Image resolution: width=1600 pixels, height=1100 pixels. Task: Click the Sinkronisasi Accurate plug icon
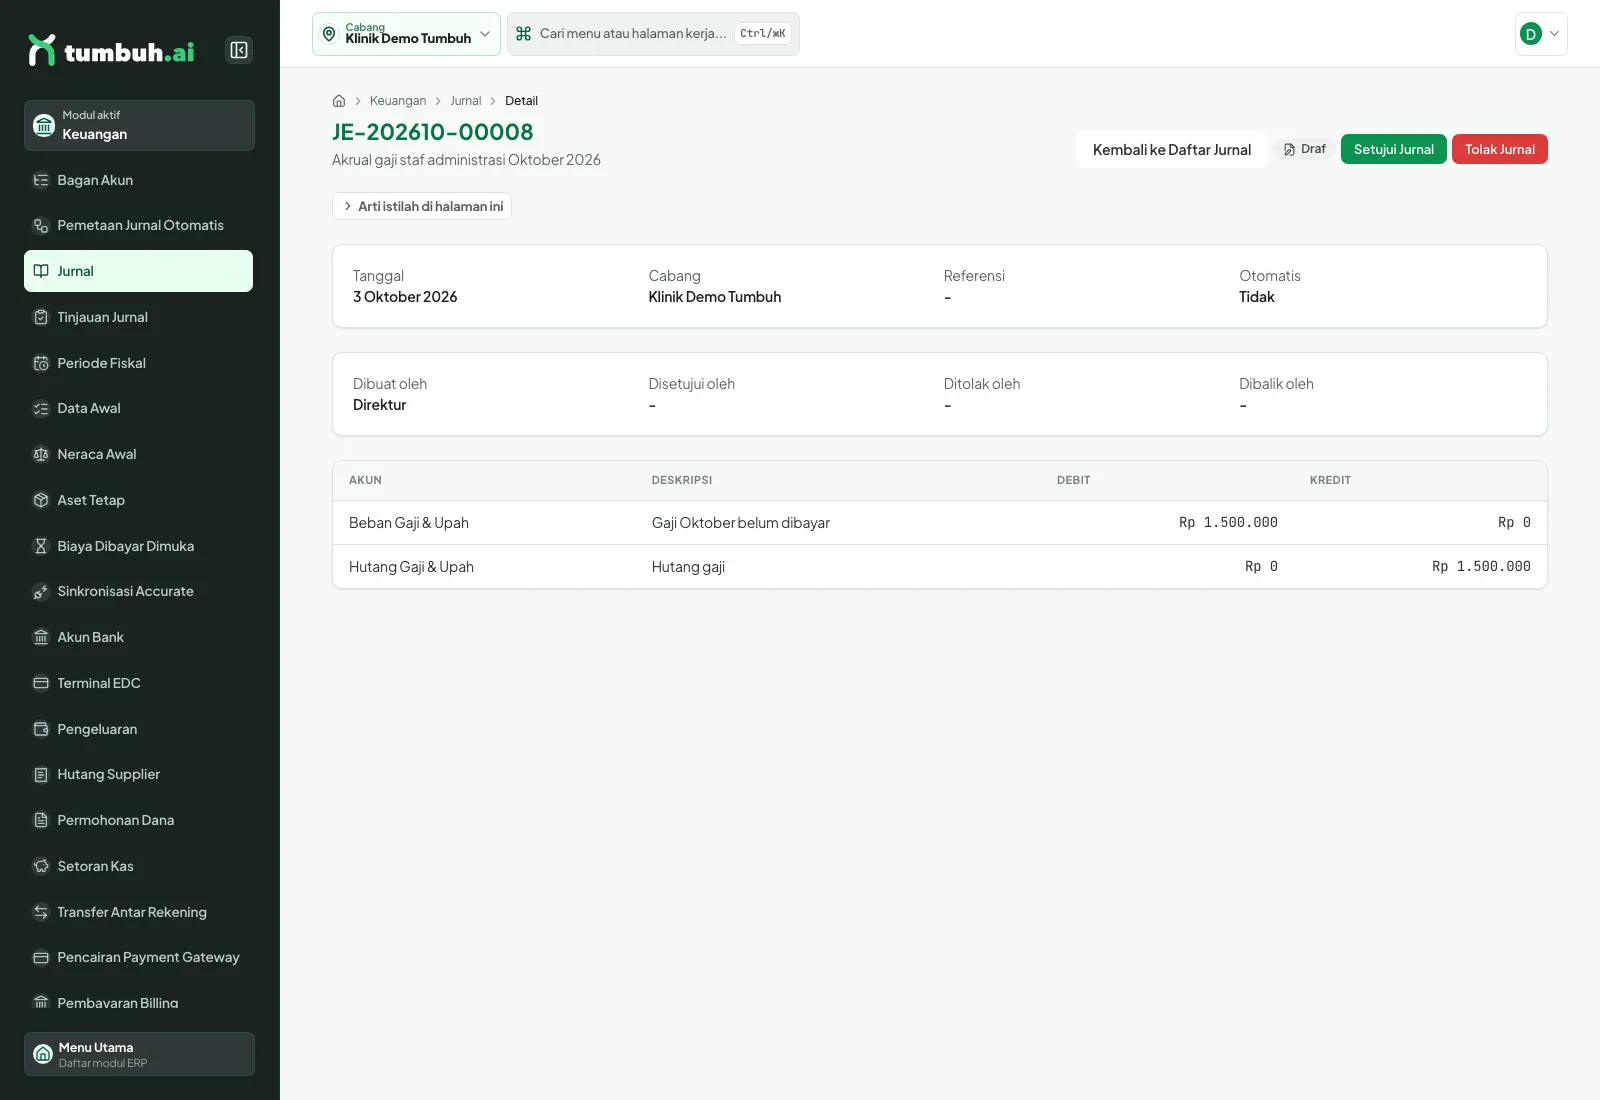41,591
